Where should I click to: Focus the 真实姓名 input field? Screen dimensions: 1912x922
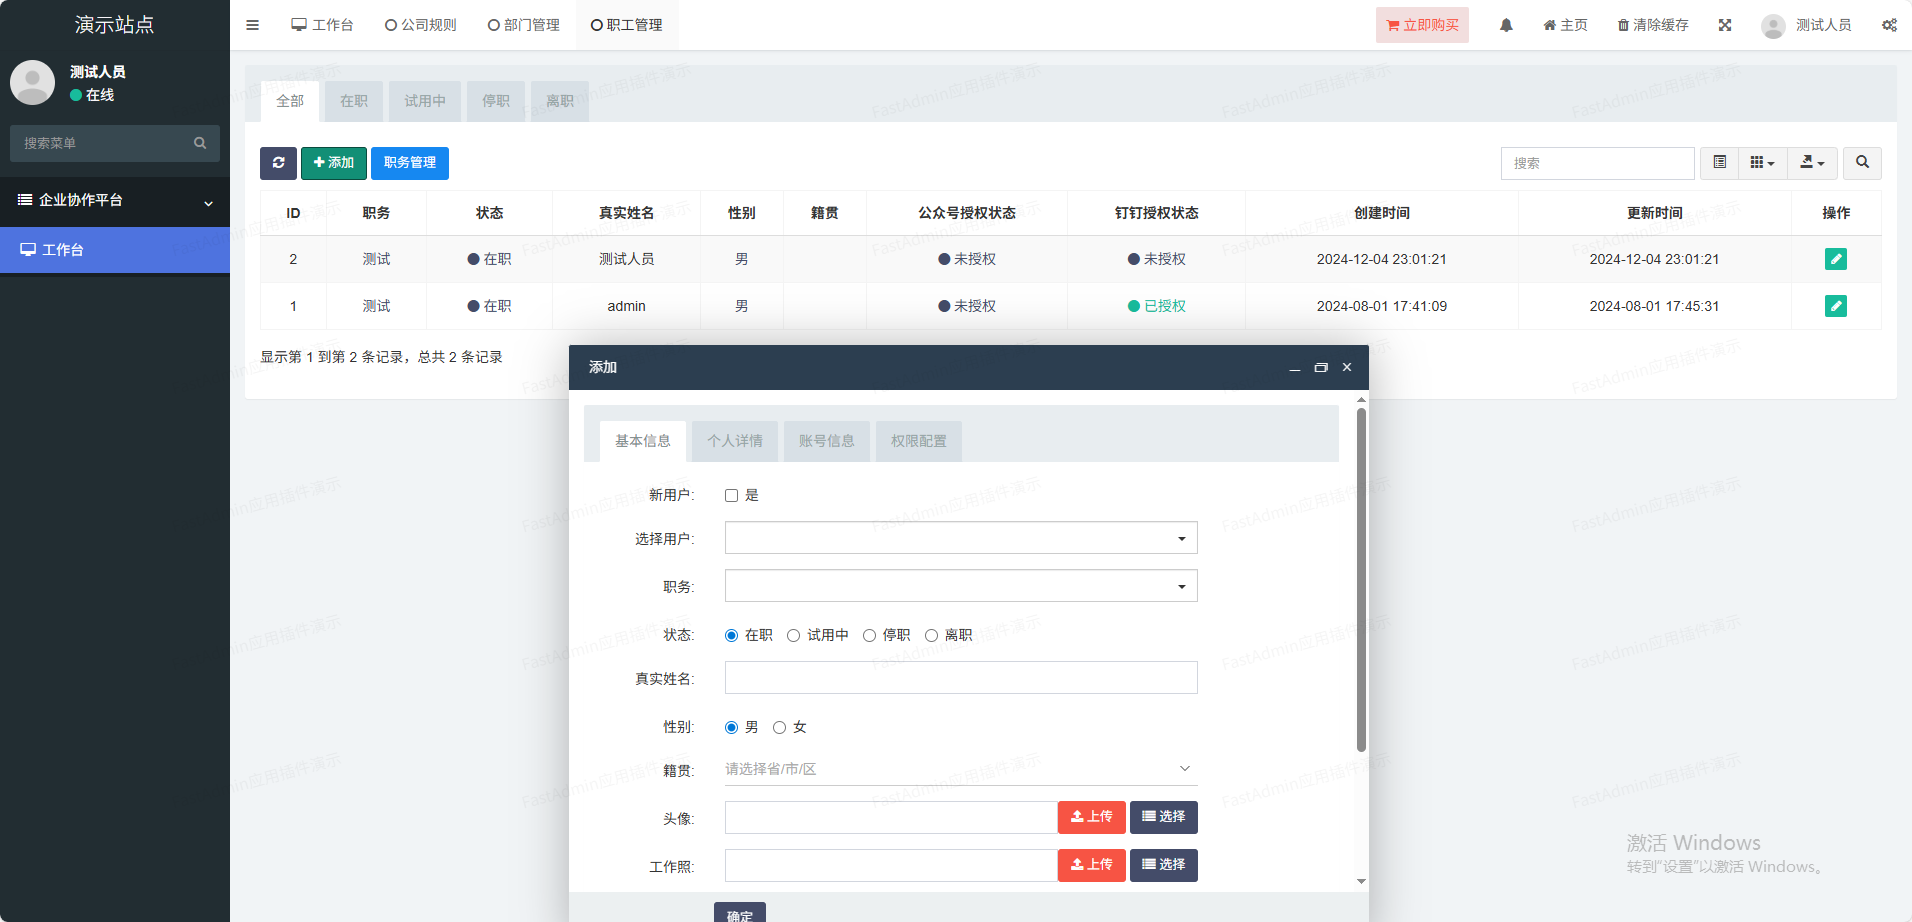point(960,678)
